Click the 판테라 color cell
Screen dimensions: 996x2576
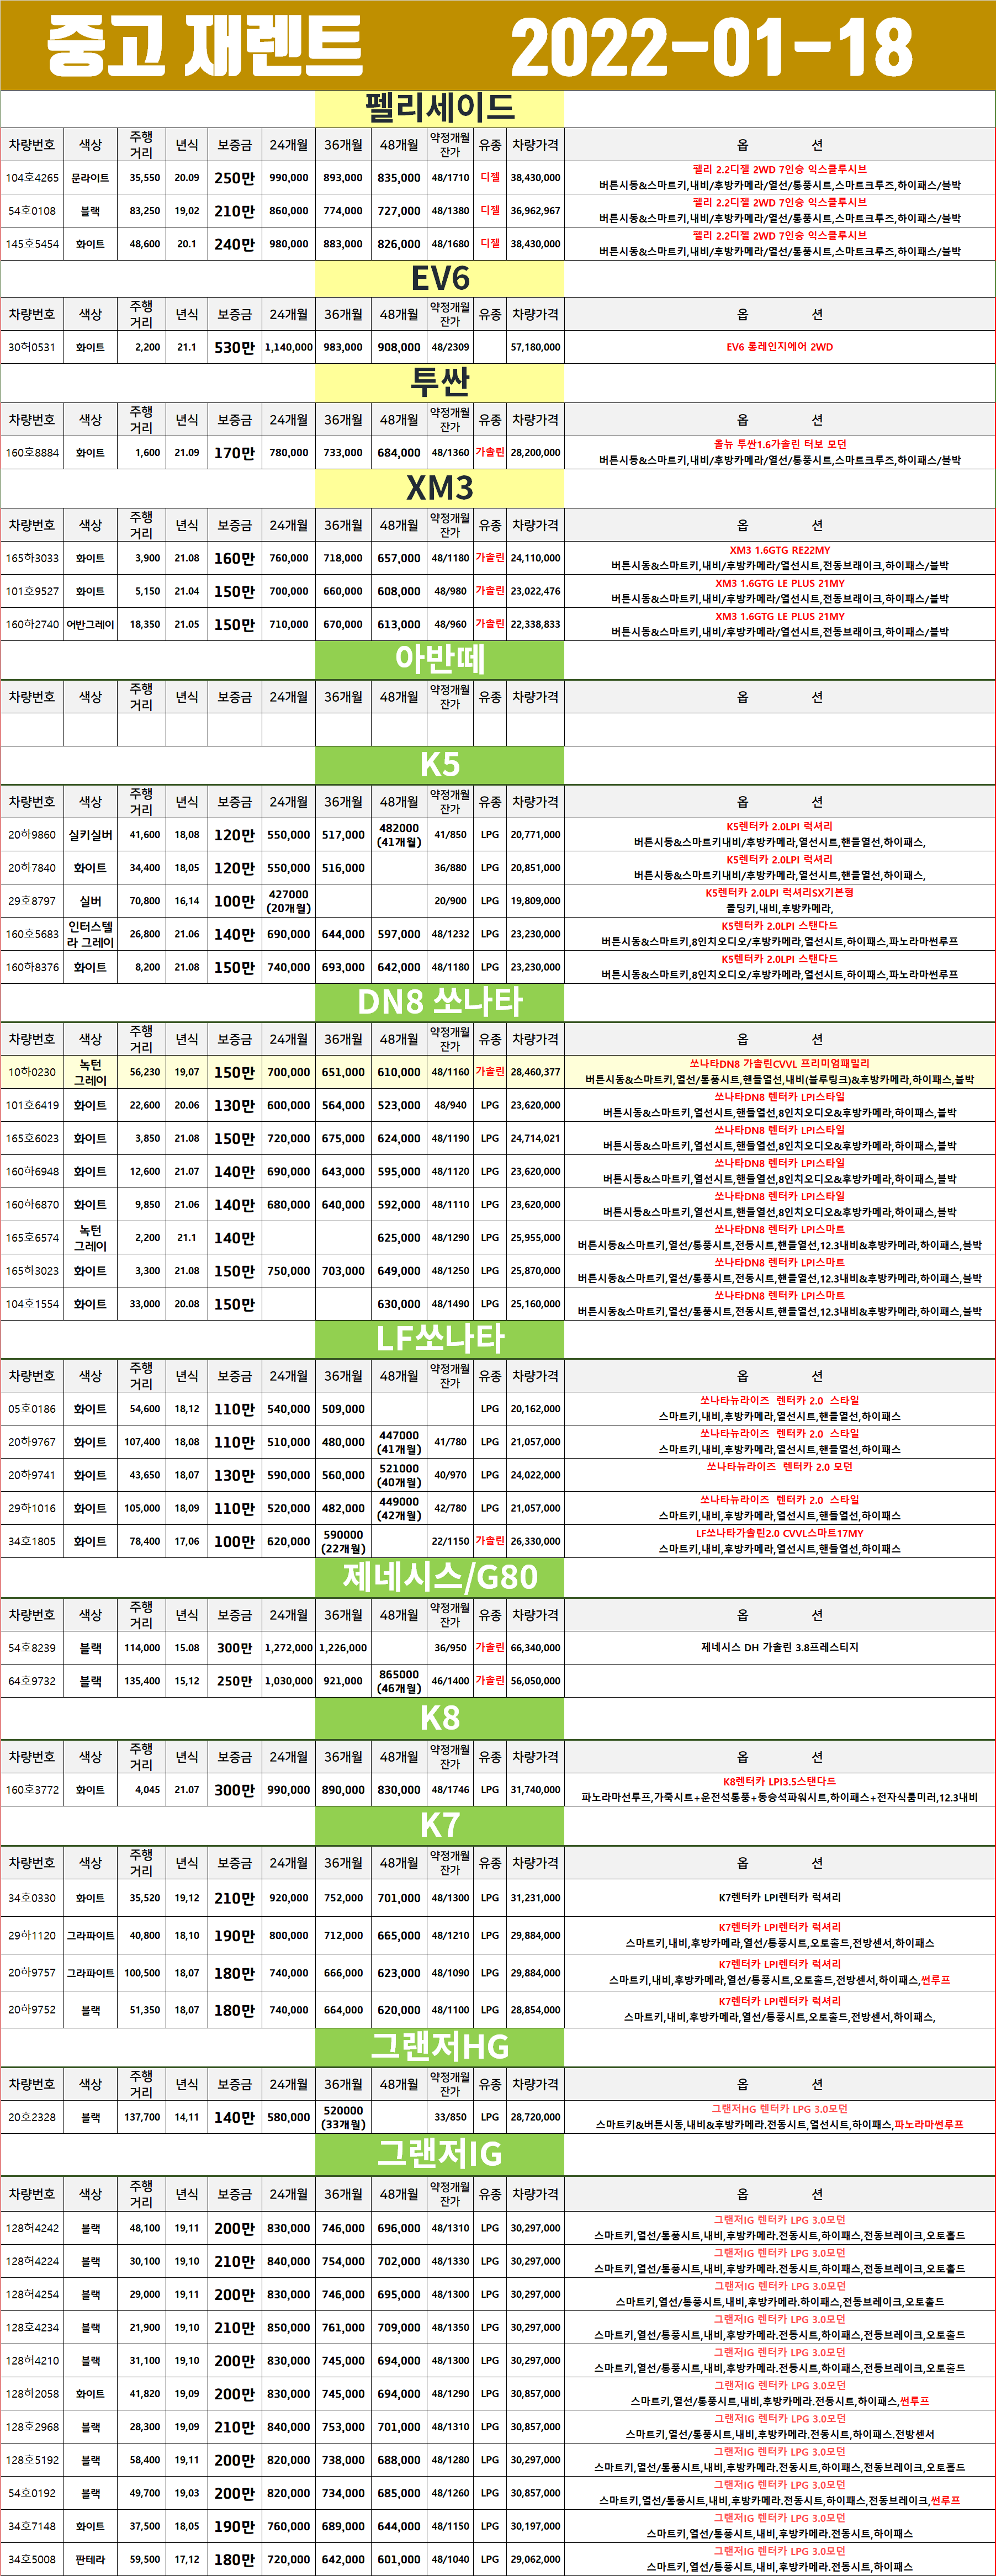pyautogui.click(x=90, y=2559)
